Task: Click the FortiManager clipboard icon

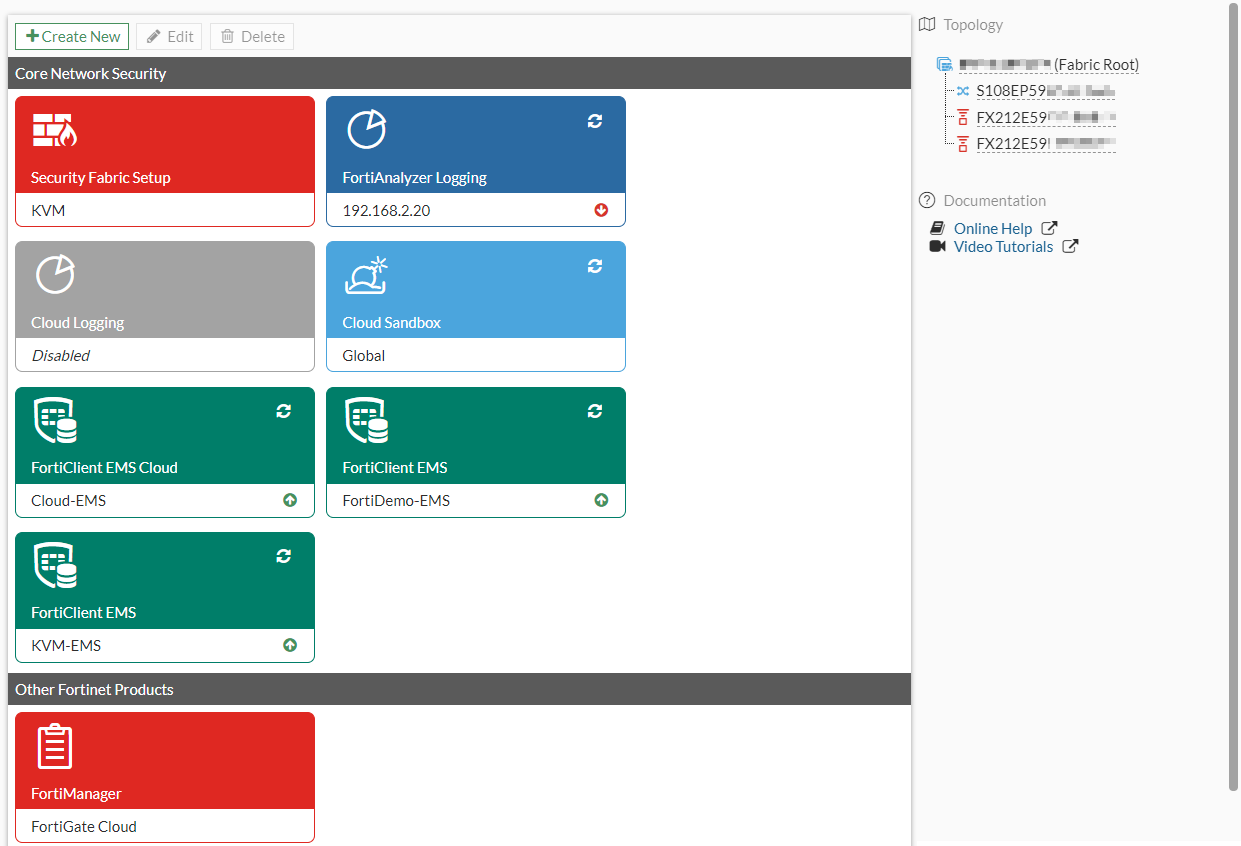Action: [x=55, y=746]
